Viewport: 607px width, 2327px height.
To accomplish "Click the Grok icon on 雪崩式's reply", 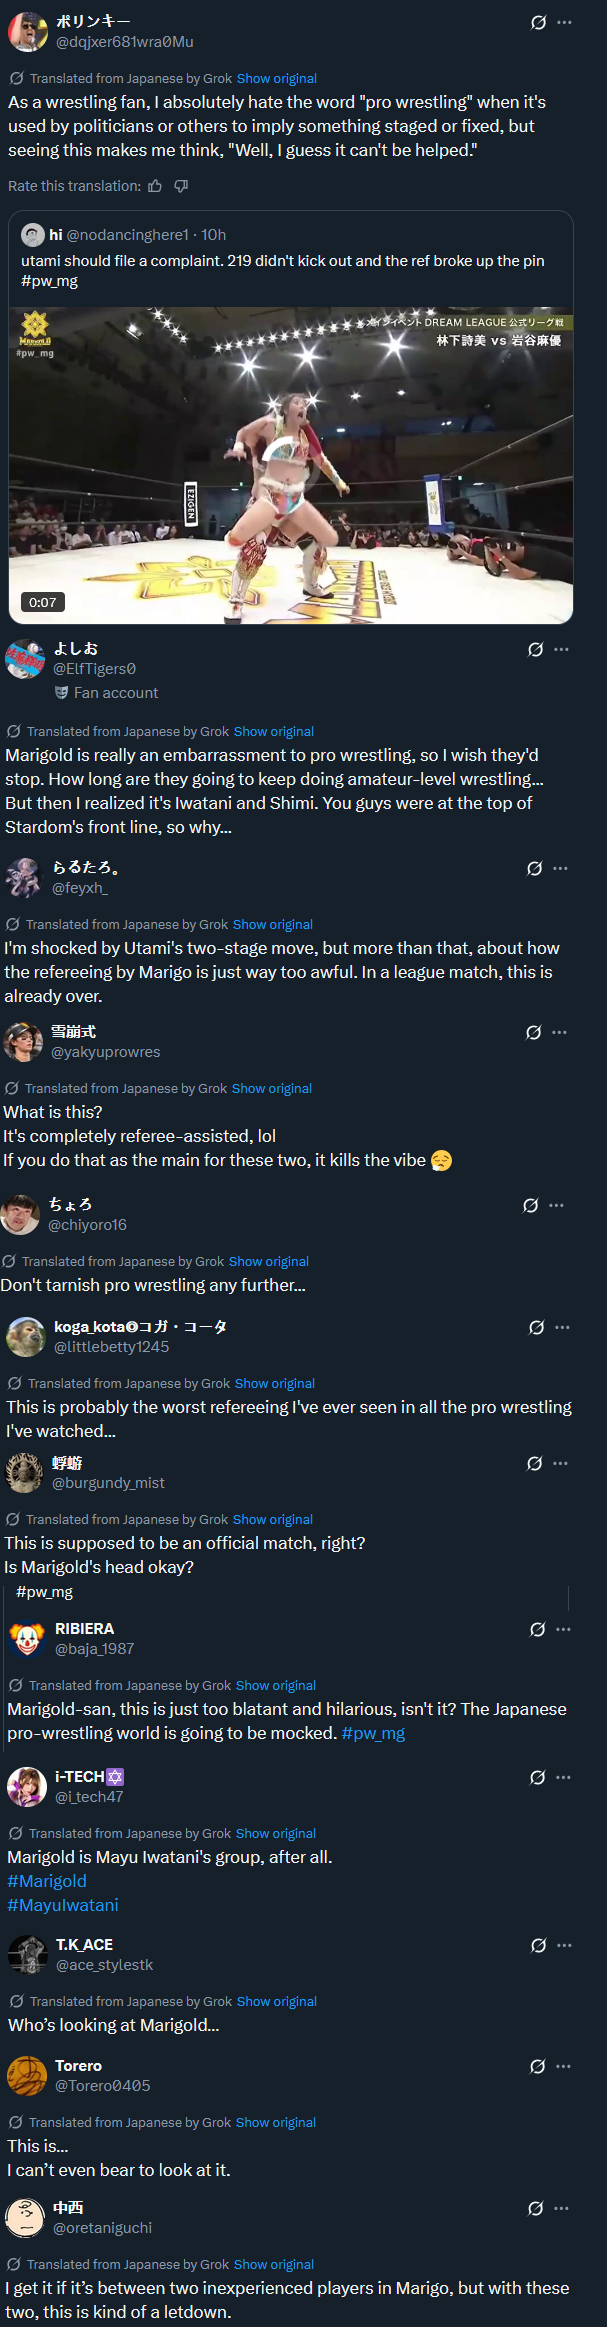I will coord(533,1033).
